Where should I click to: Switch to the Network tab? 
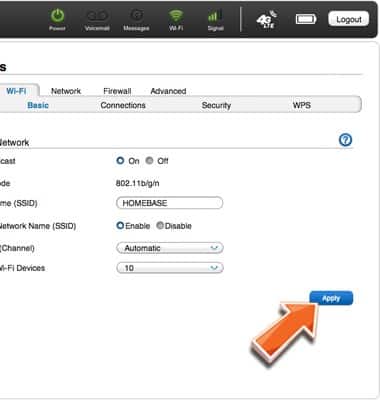coord(66,91)
